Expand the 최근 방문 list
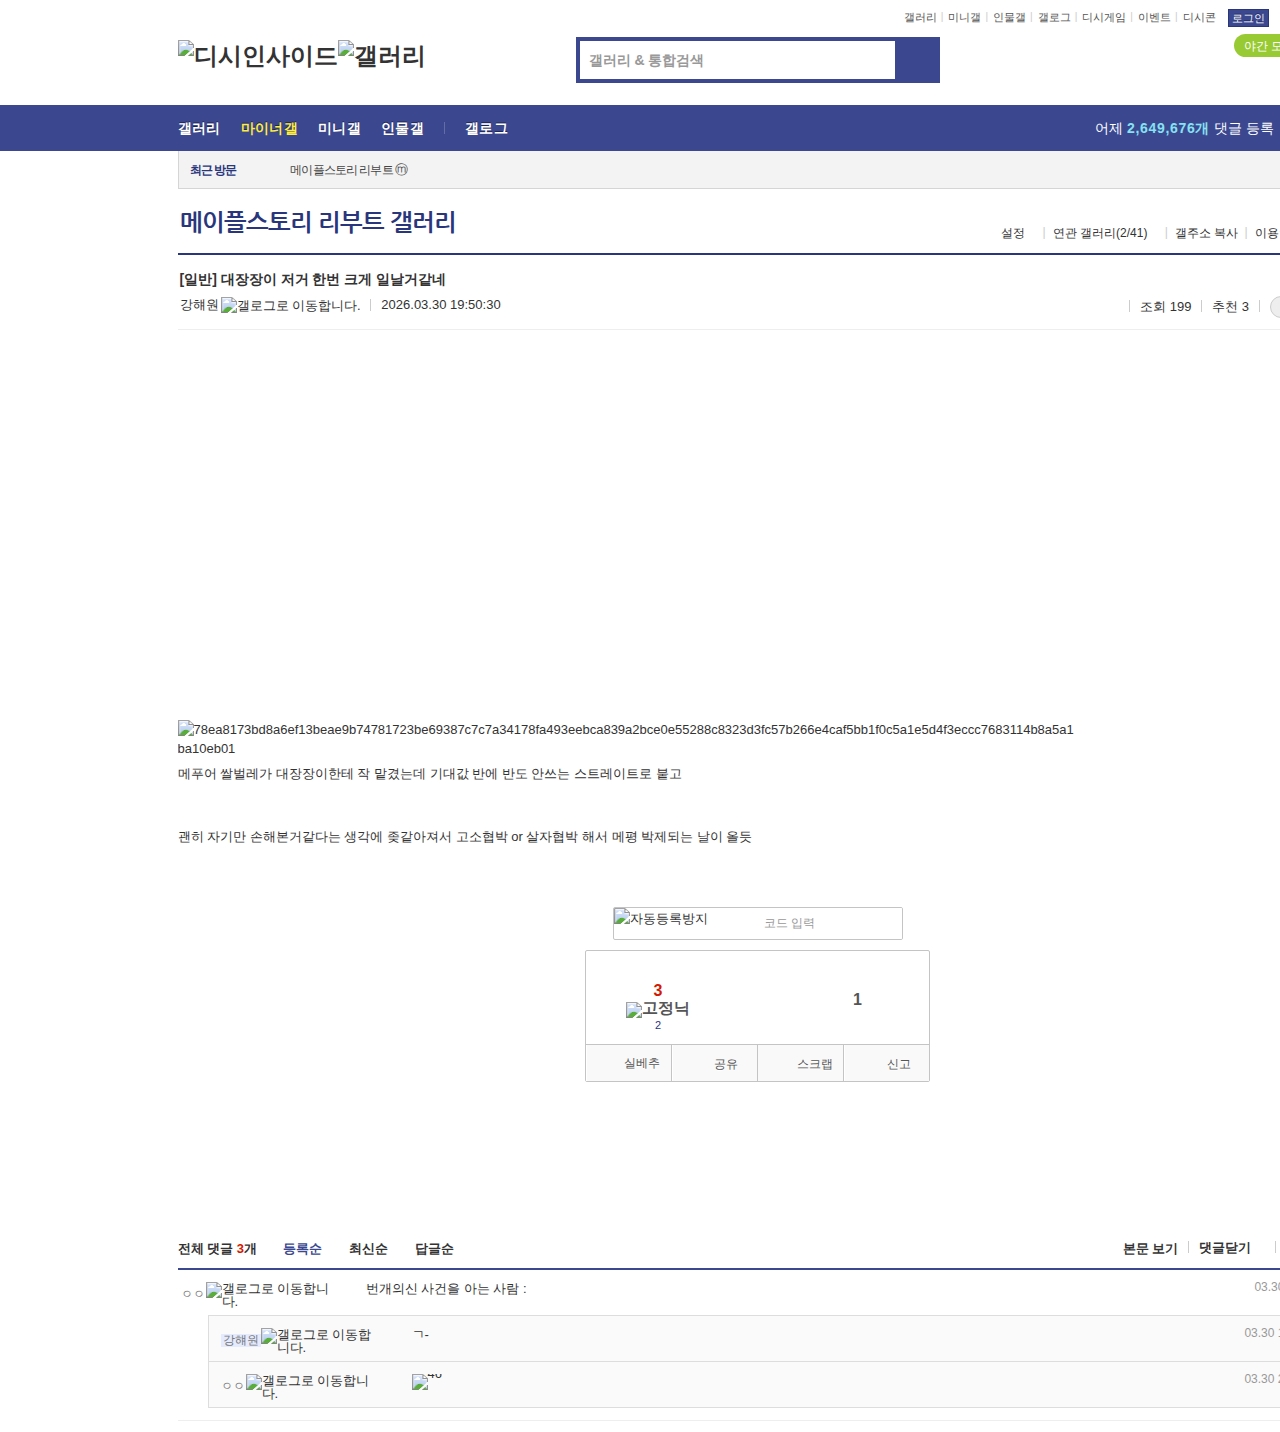Screen dimensions: 1280x1432 [213, 171]
